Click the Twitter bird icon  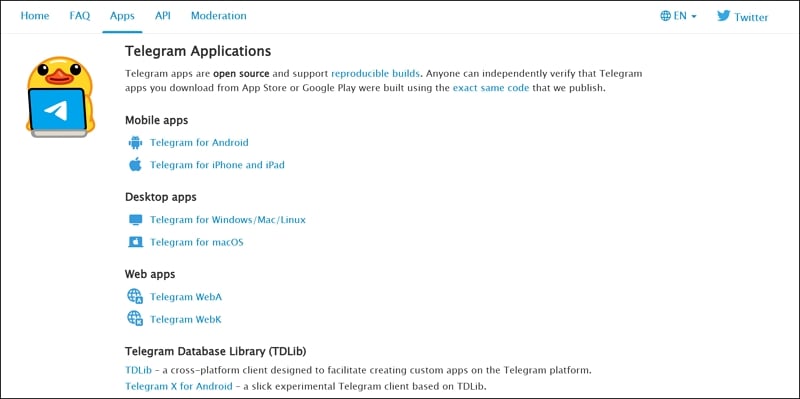point(723,15)
